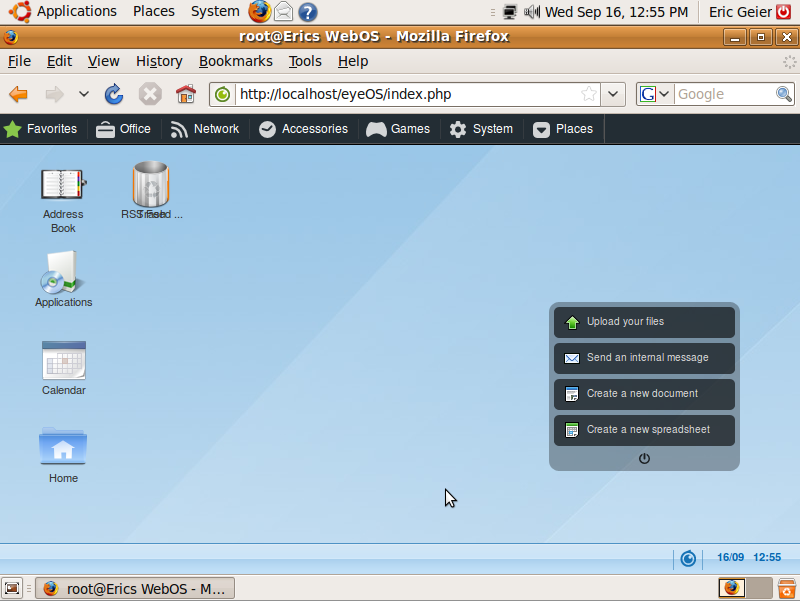Click the red shutdown icon by Eric Geier
The image size is (800, 601).
pos(784,11)
